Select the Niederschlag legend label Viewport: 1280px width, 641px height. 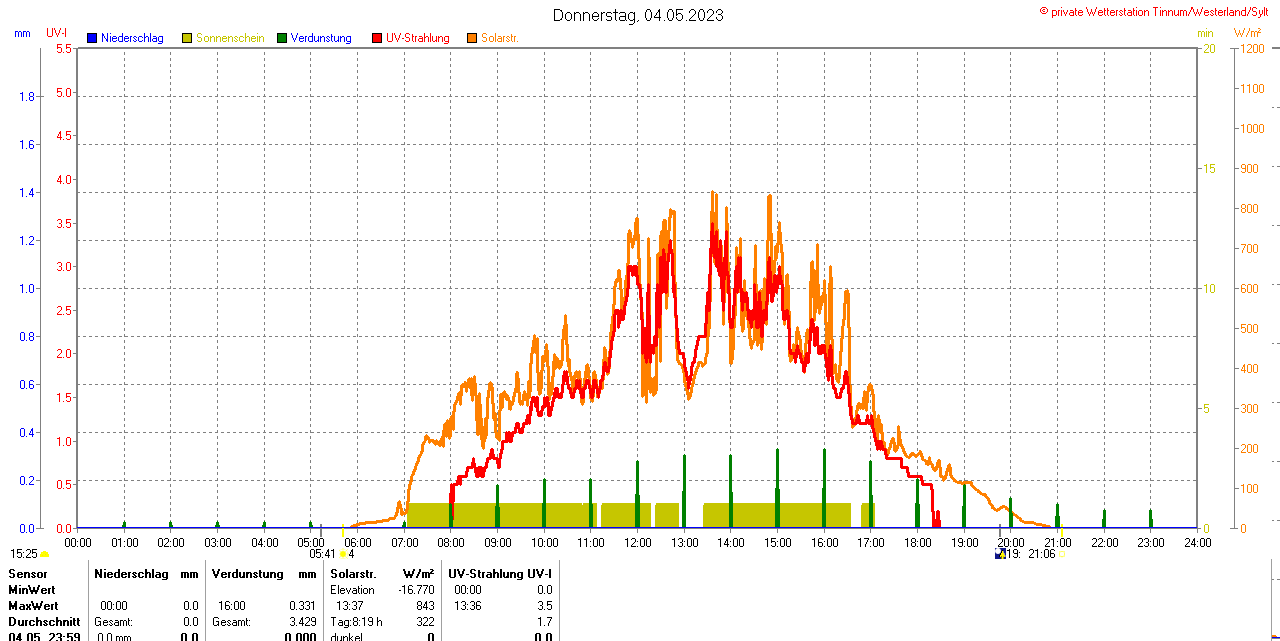pyautogui.click(x=132, y=38)
